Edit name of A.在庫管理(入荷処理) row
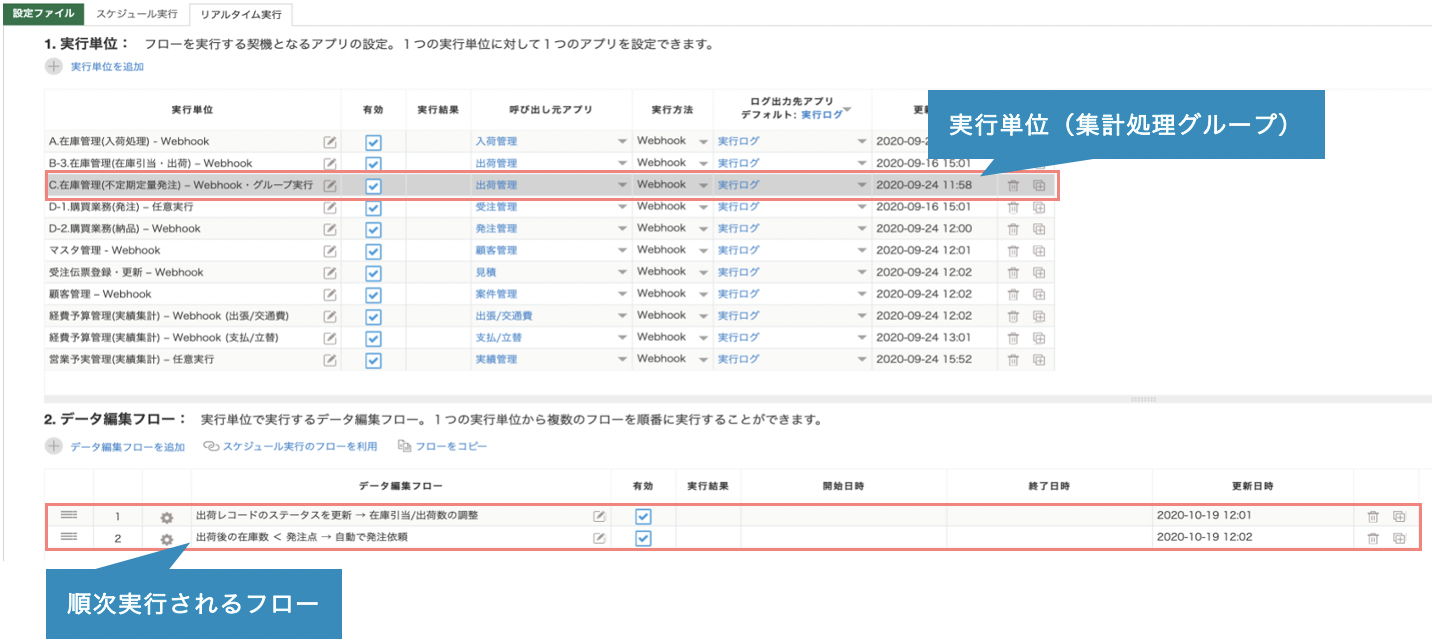Viewport: 1432px width, 640px height. [330, 142]
